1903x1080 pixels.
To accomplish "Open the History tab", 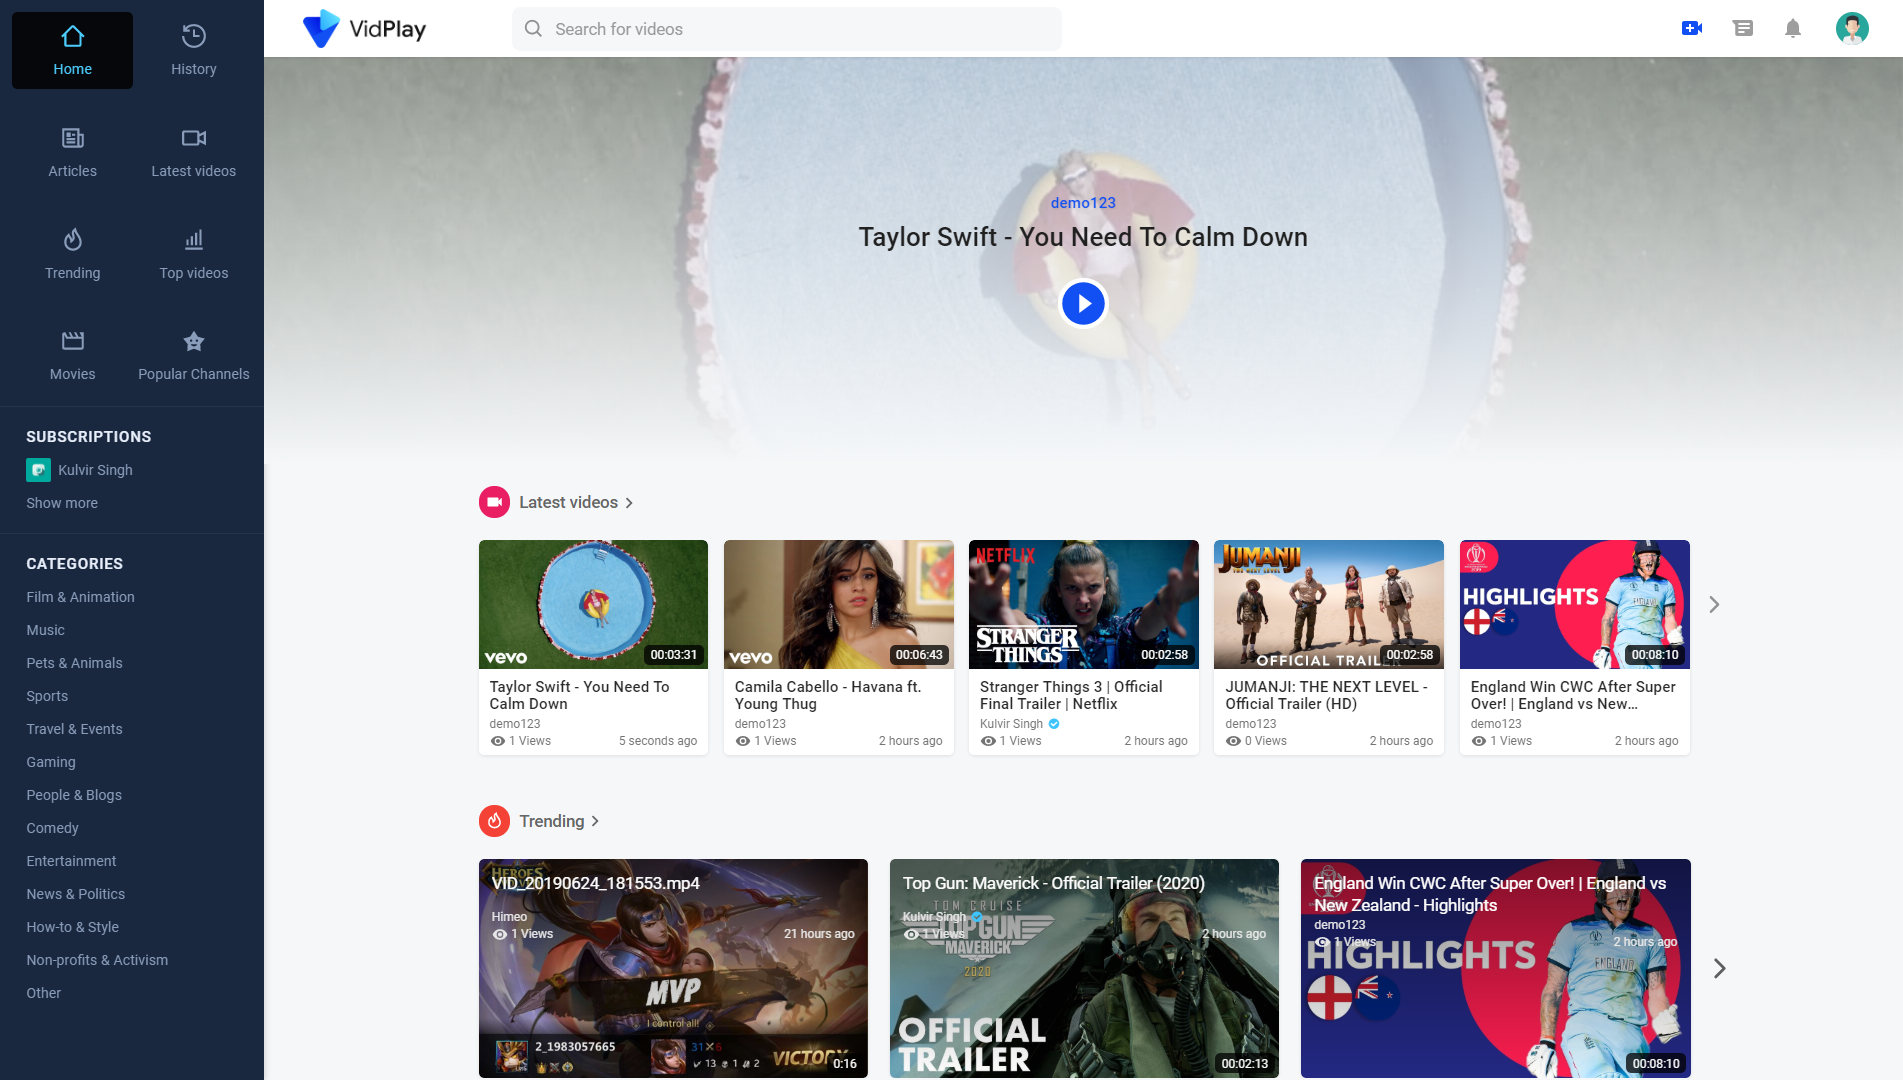I will pos(194,50).
